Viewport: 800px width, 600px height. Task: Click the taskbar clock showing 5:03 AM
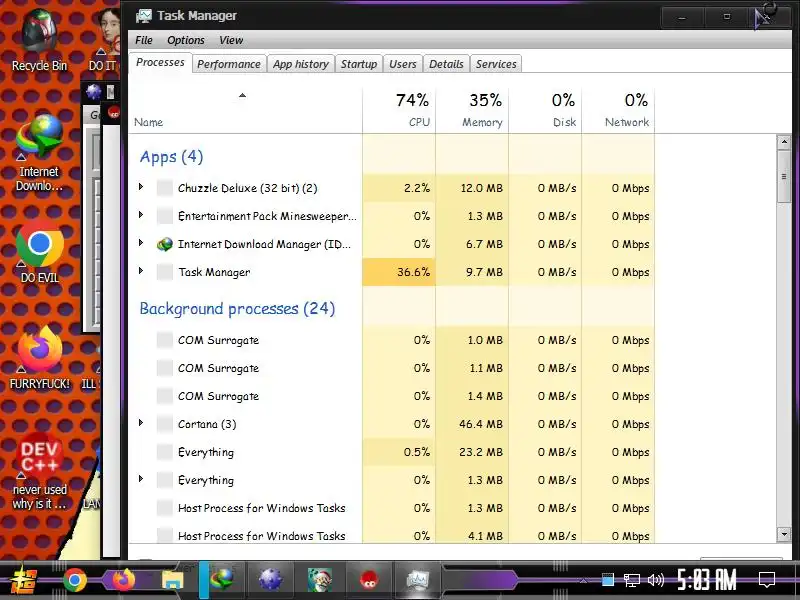pyautogui.click(x=707, y=580)
